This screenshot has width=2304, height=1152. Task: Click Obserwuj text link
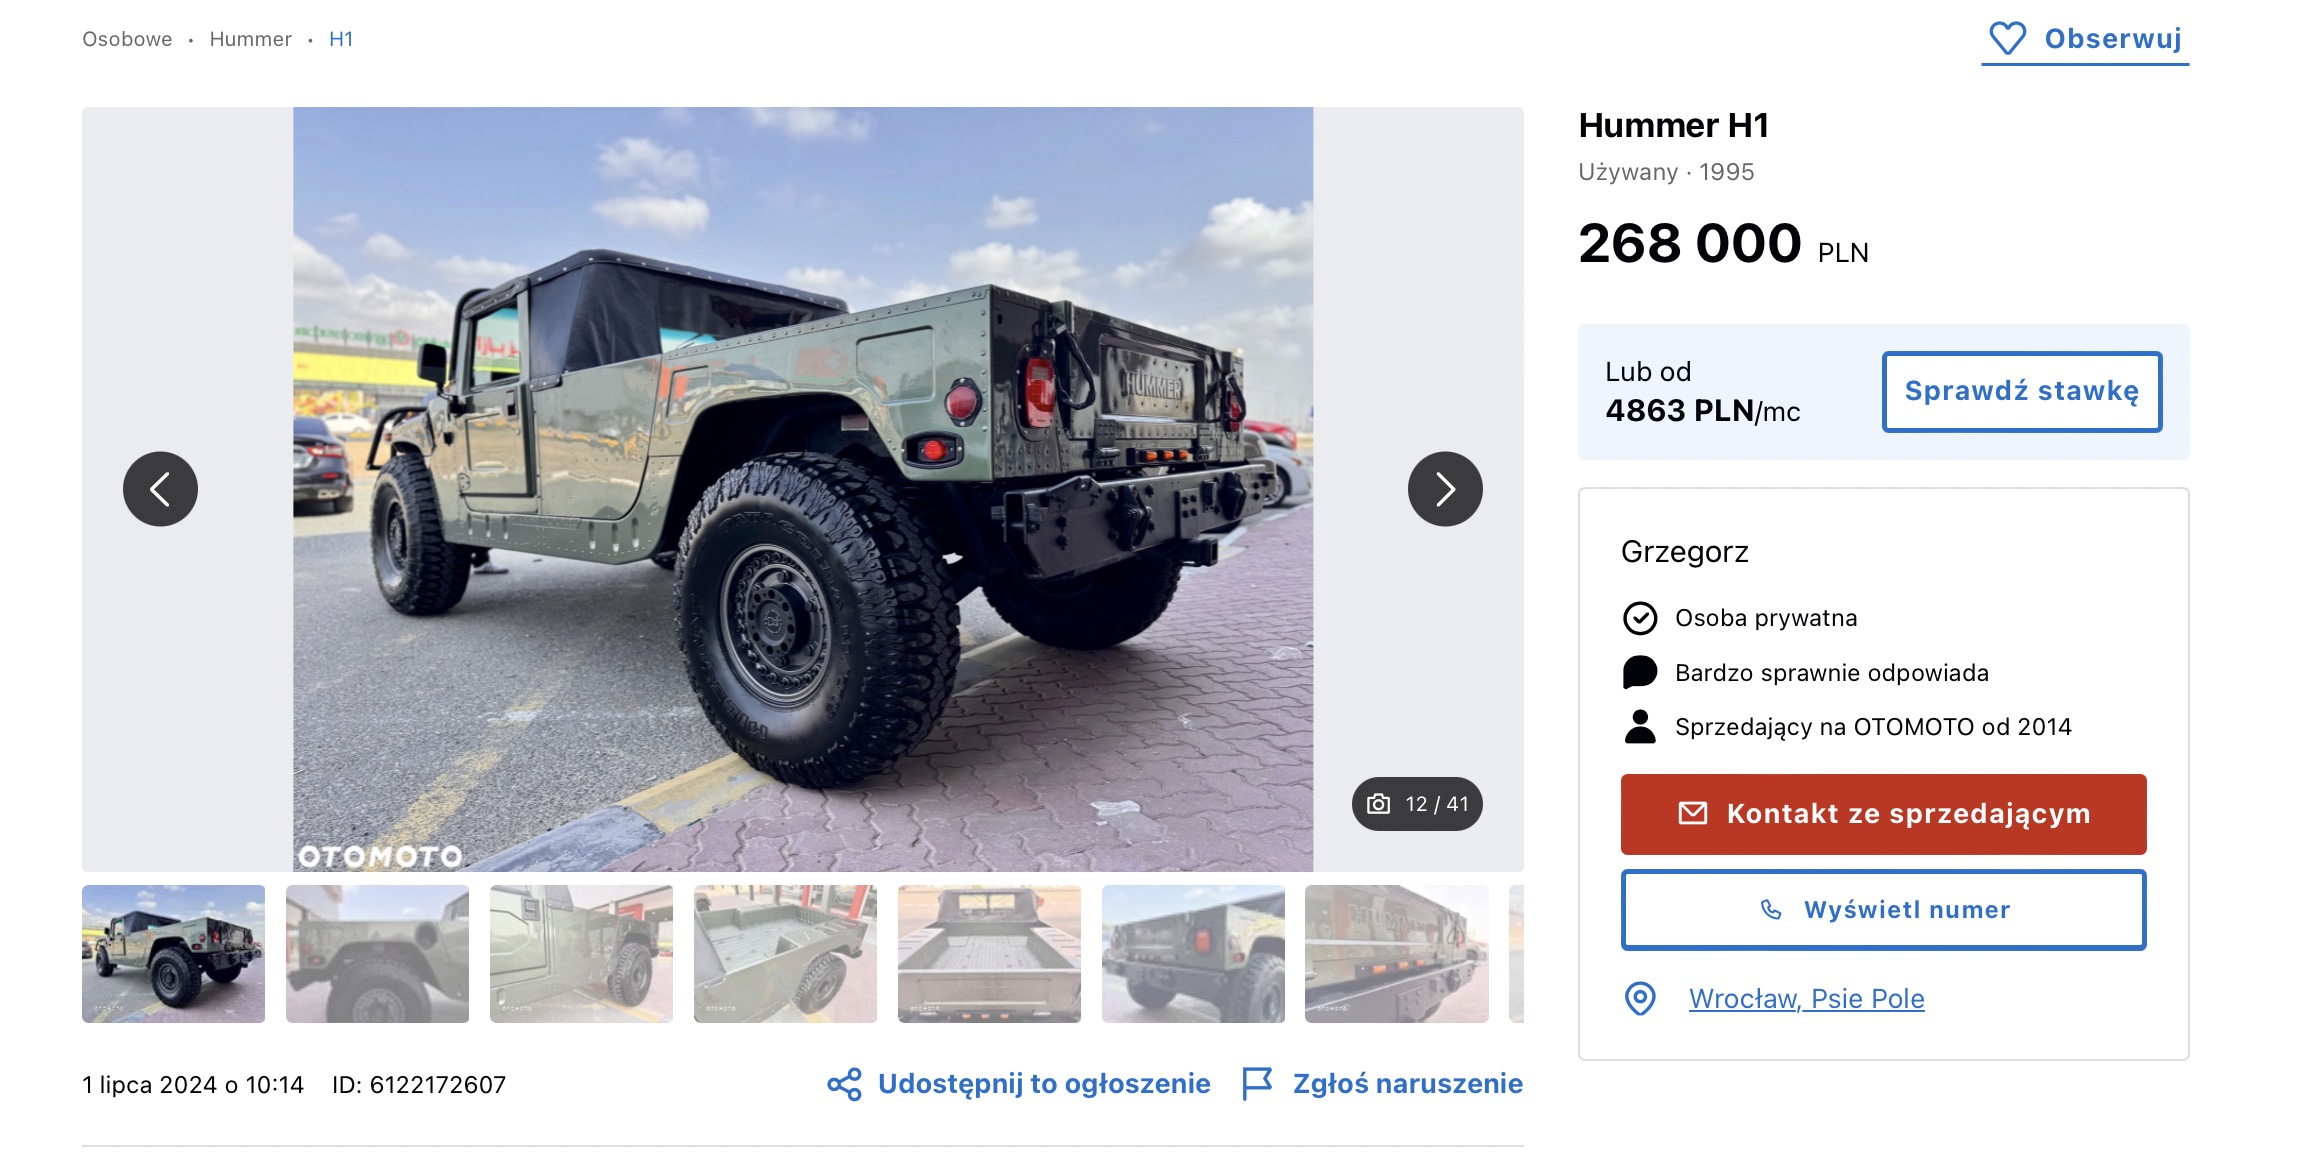2113,39
